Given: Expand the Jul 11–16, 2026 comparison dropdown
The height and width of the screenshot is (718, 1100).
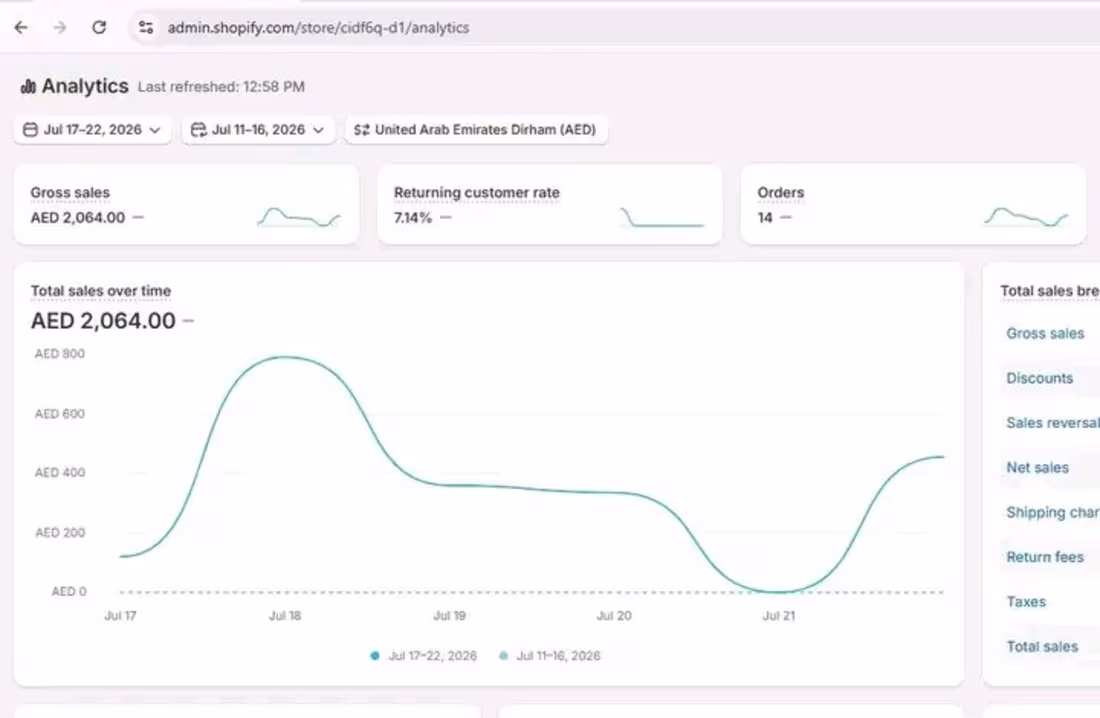Looking at the screenshot, I should (x=258, y=130).
